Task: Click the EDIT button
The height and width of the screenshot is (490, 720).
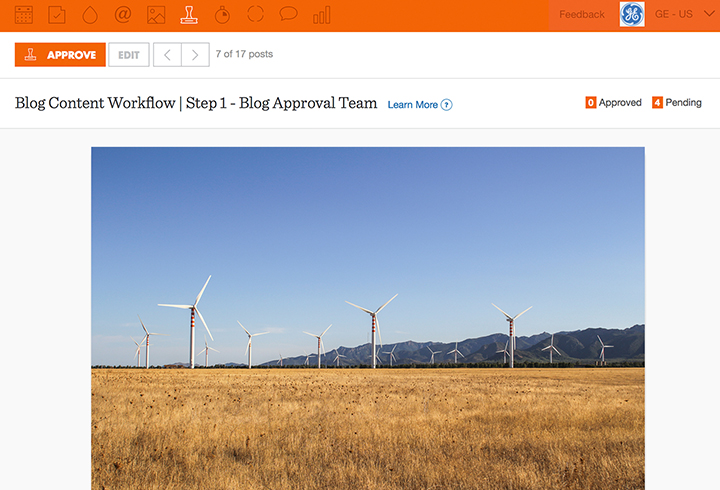Action: click(x=129, y=55)
